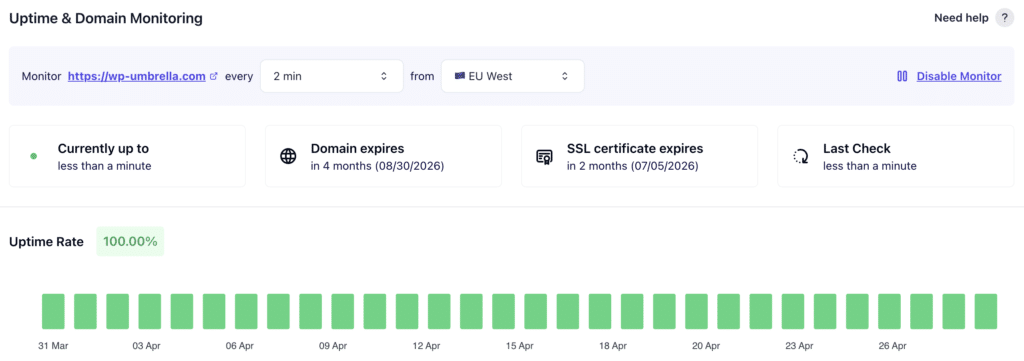Click the 15 Apr date label
This screenshot has width=1024, height=361.
click(x=520, y=345)
